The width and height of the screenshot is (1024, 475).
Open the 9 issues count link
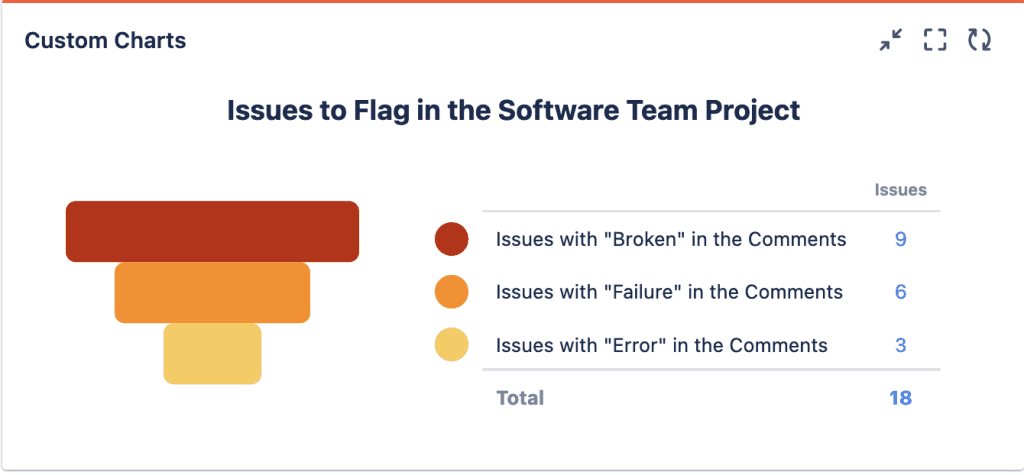click(x=901, y=239)
